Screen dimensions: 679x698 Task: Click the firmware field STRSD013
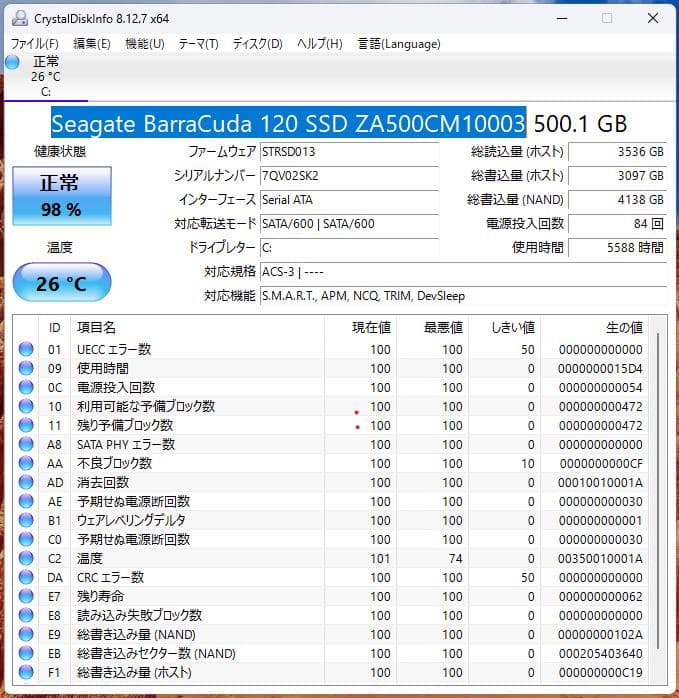click(x=350, y=152)
